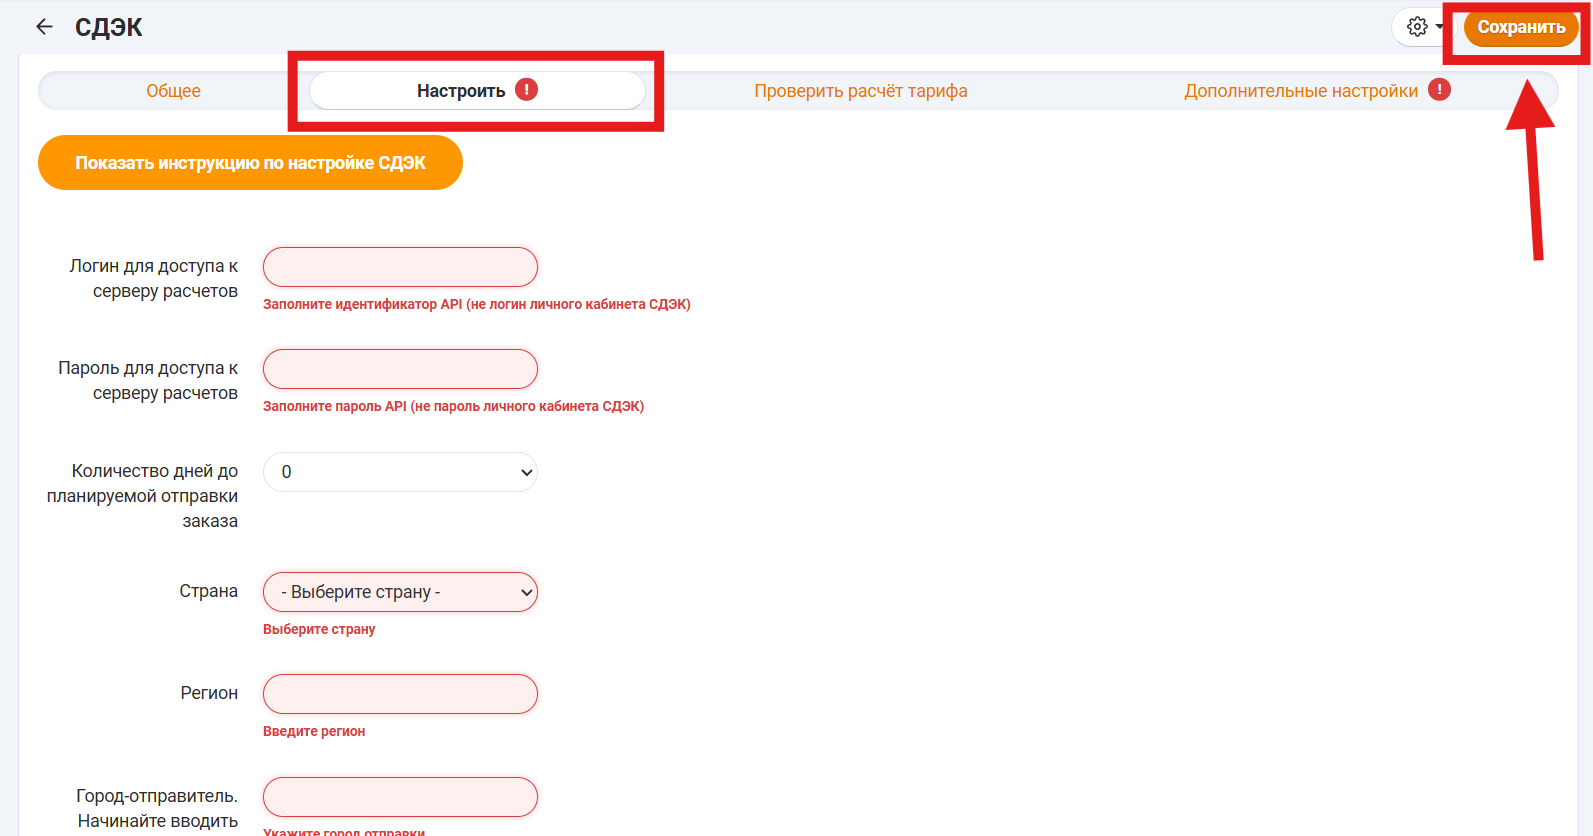Click warning icon beside Дополнительные настройки

point(1439,90)
